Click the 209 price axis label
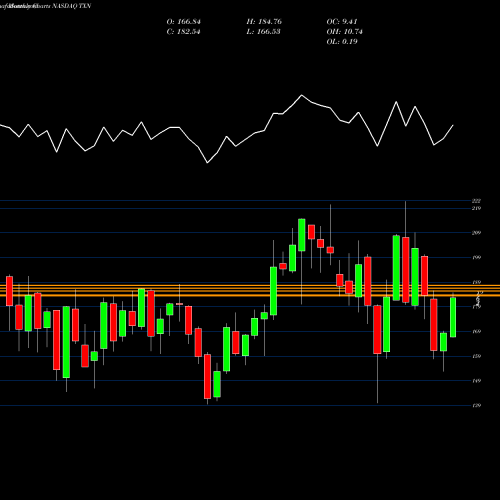The width and height of the screenshot is (500, 500). pyautogui.click(x=476, y=233)
